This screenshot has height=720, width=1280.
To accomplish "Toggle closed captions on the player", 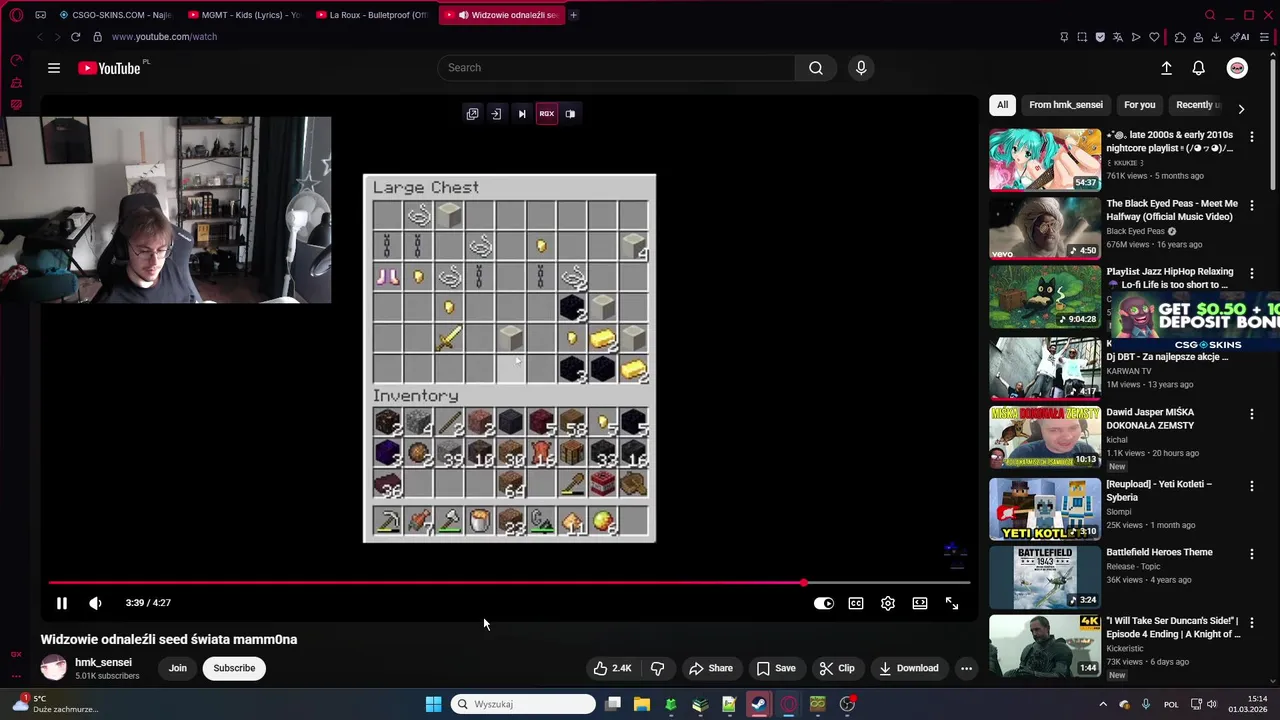I will [856, 603].
